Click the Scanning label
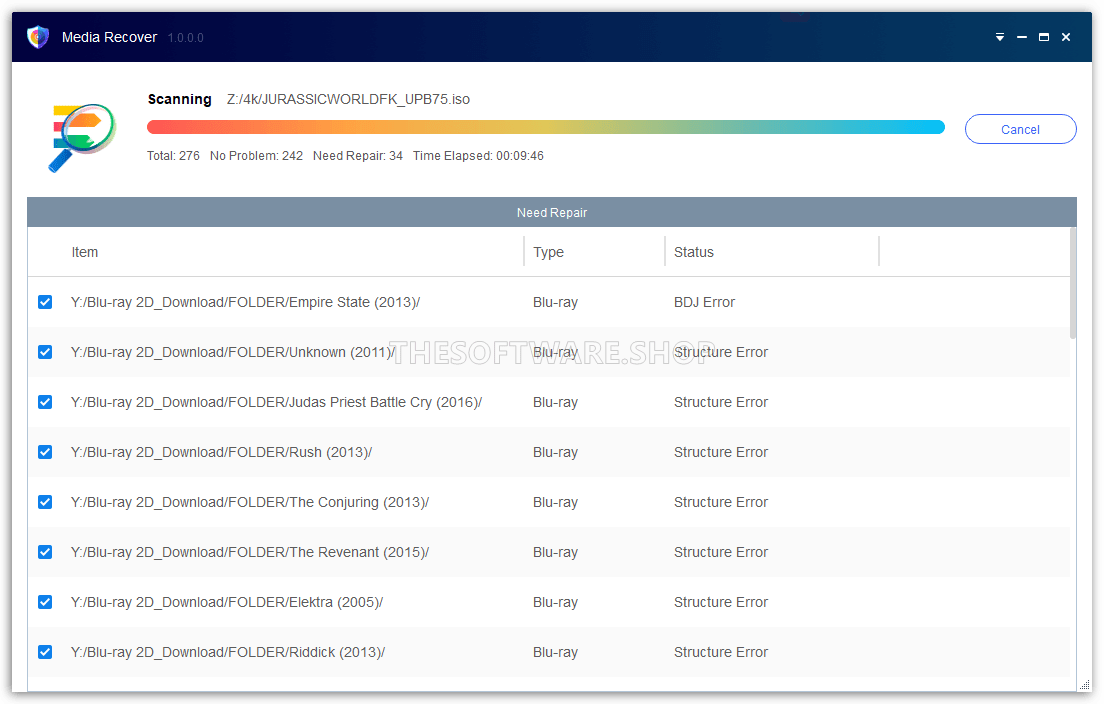This screenshot has height=704, width=1104. [x=180, y=99]
